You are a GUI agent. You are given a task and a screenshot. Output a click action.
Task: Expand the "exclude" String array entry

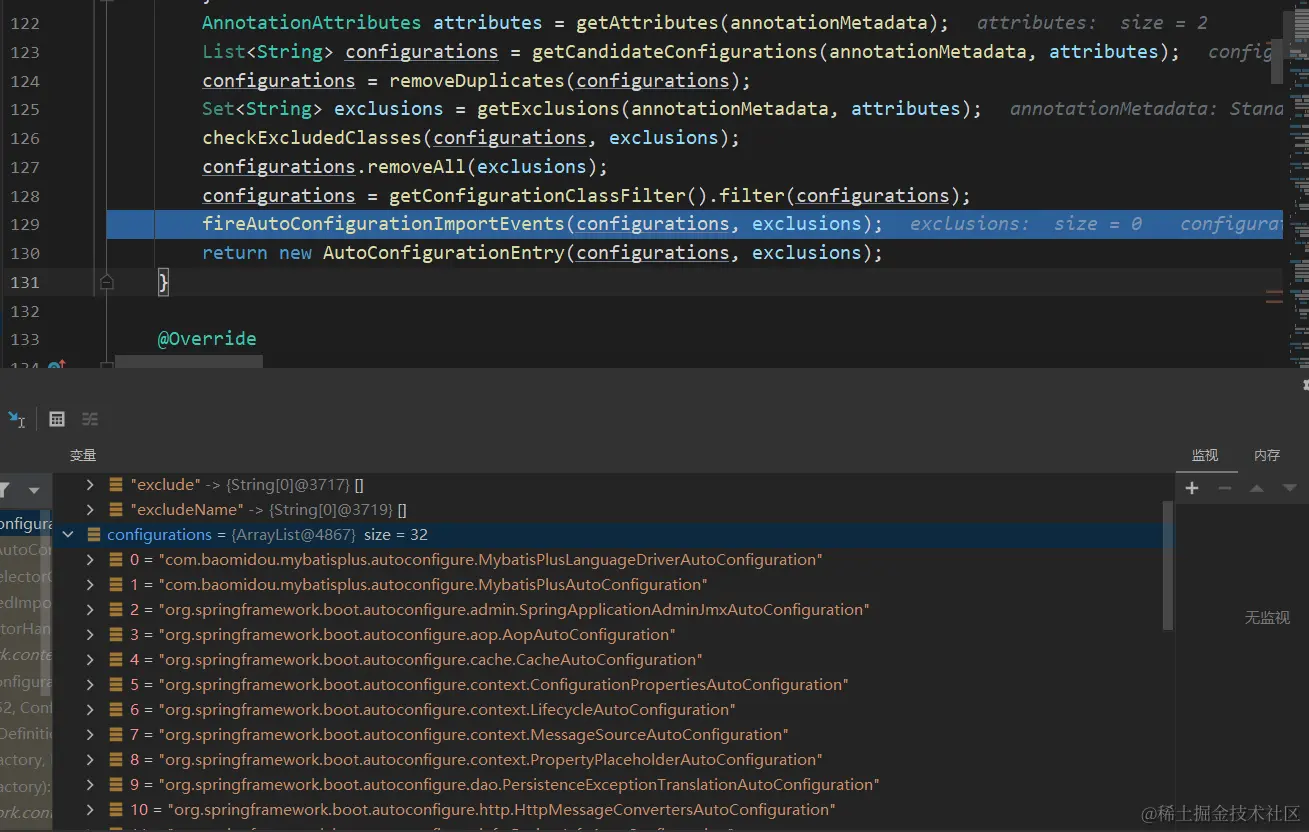pos(90,485)
